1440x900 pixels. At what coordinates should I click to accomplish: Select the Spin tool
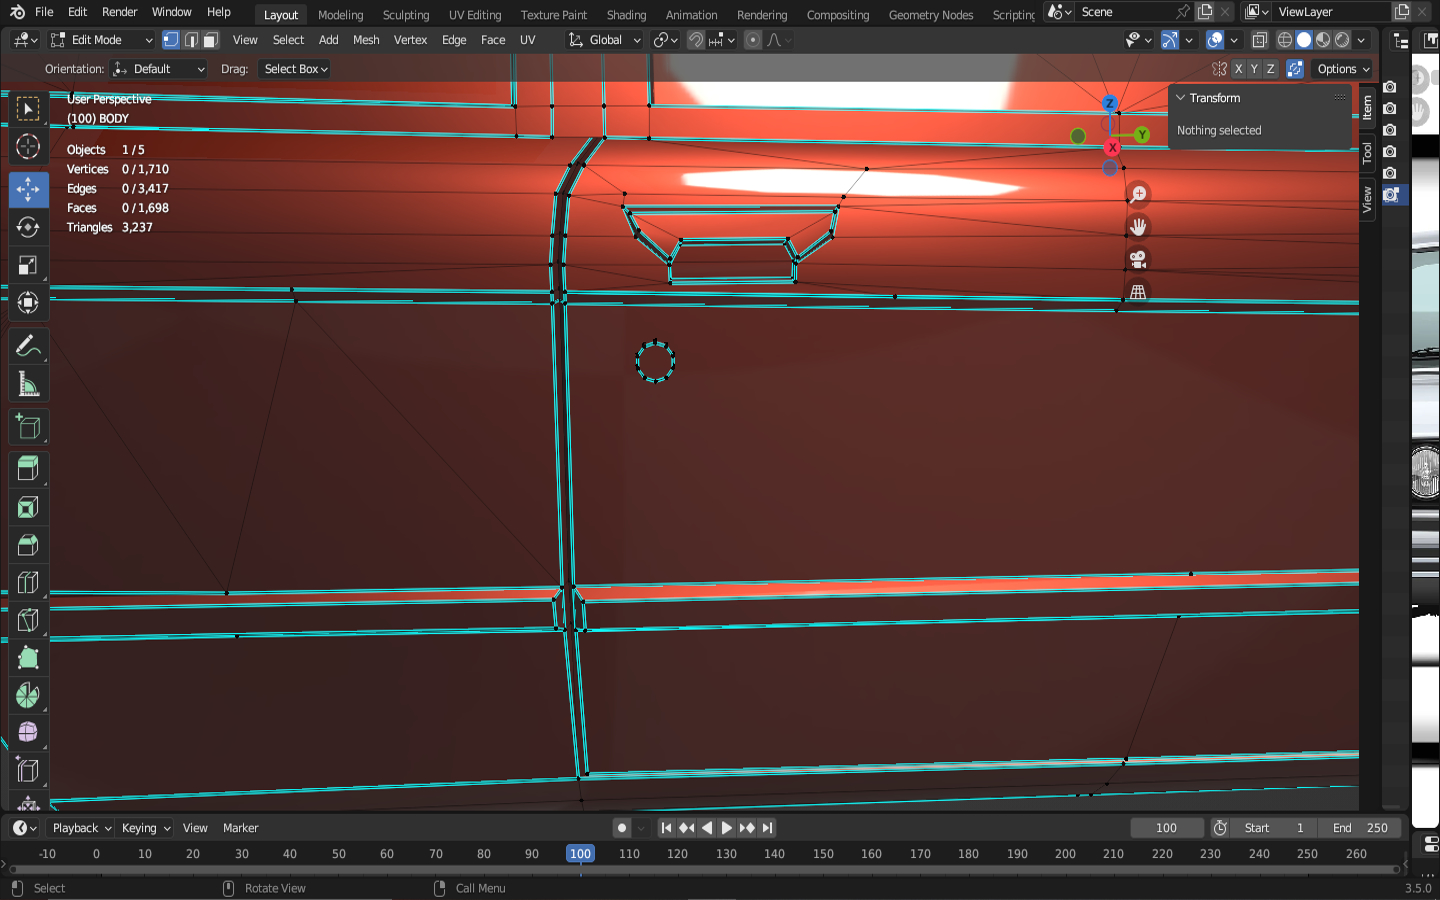tap(28, 695)
